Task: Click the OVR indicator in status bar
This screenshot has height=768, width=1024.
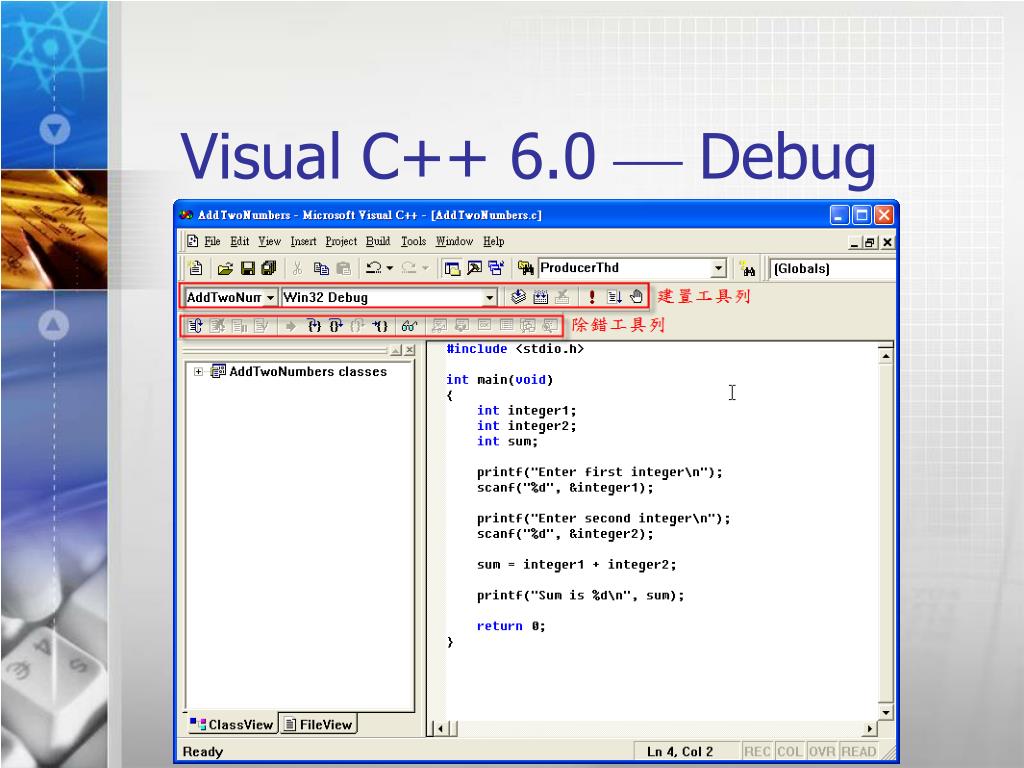Action: click(822, 752)
